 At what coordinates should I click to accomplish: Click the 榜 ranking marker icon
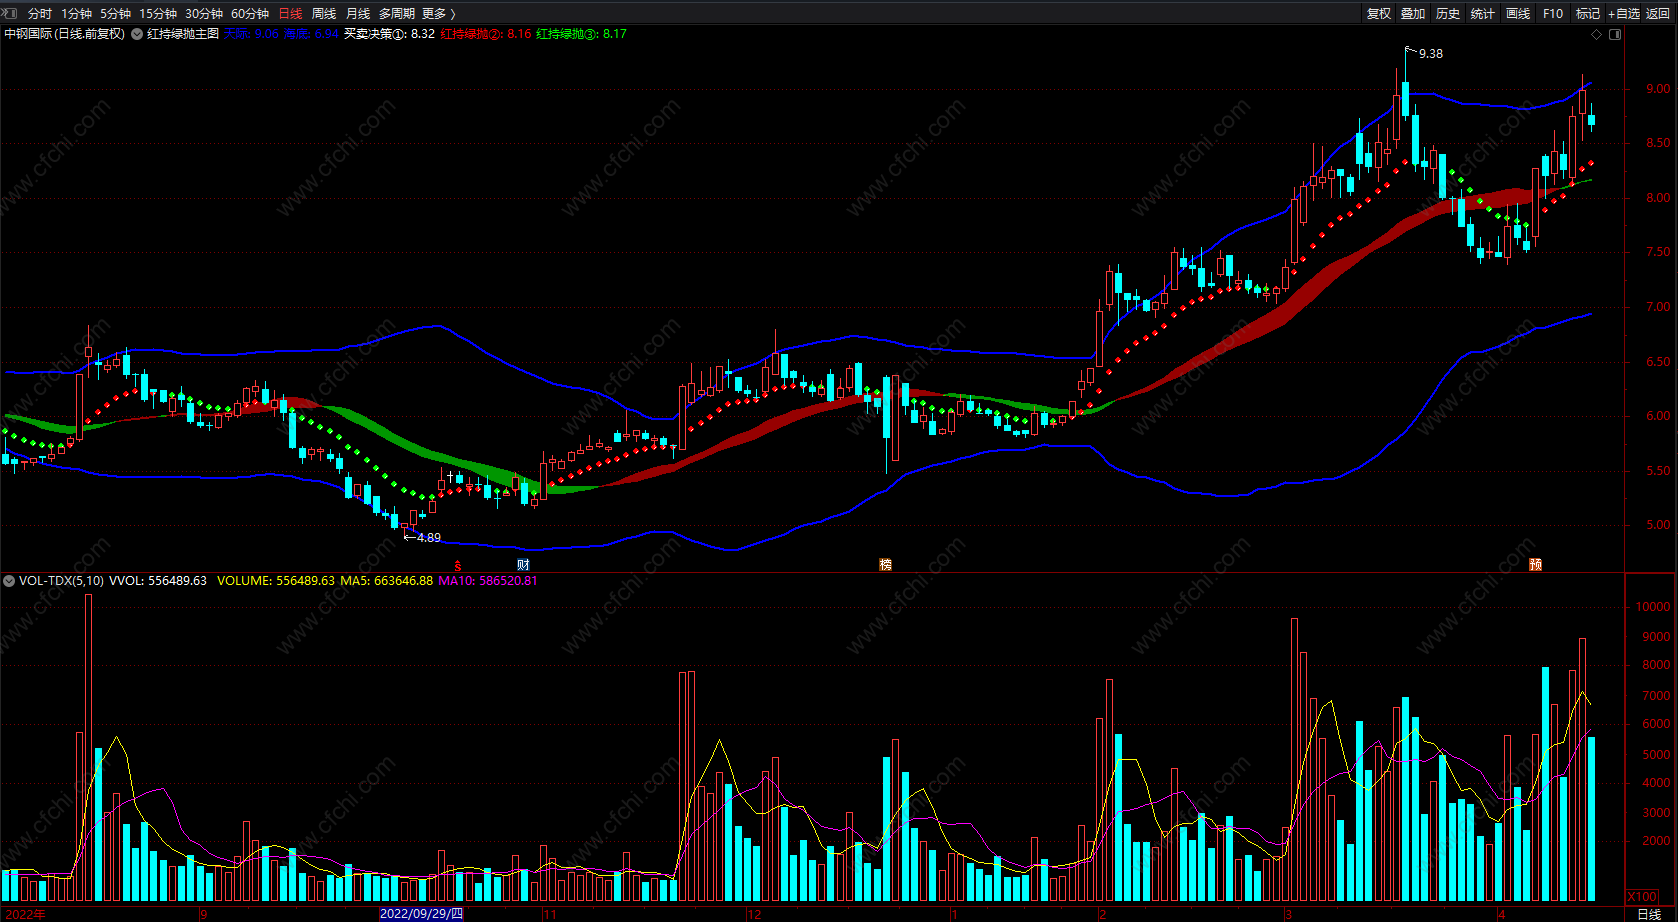tap(885, 565)
